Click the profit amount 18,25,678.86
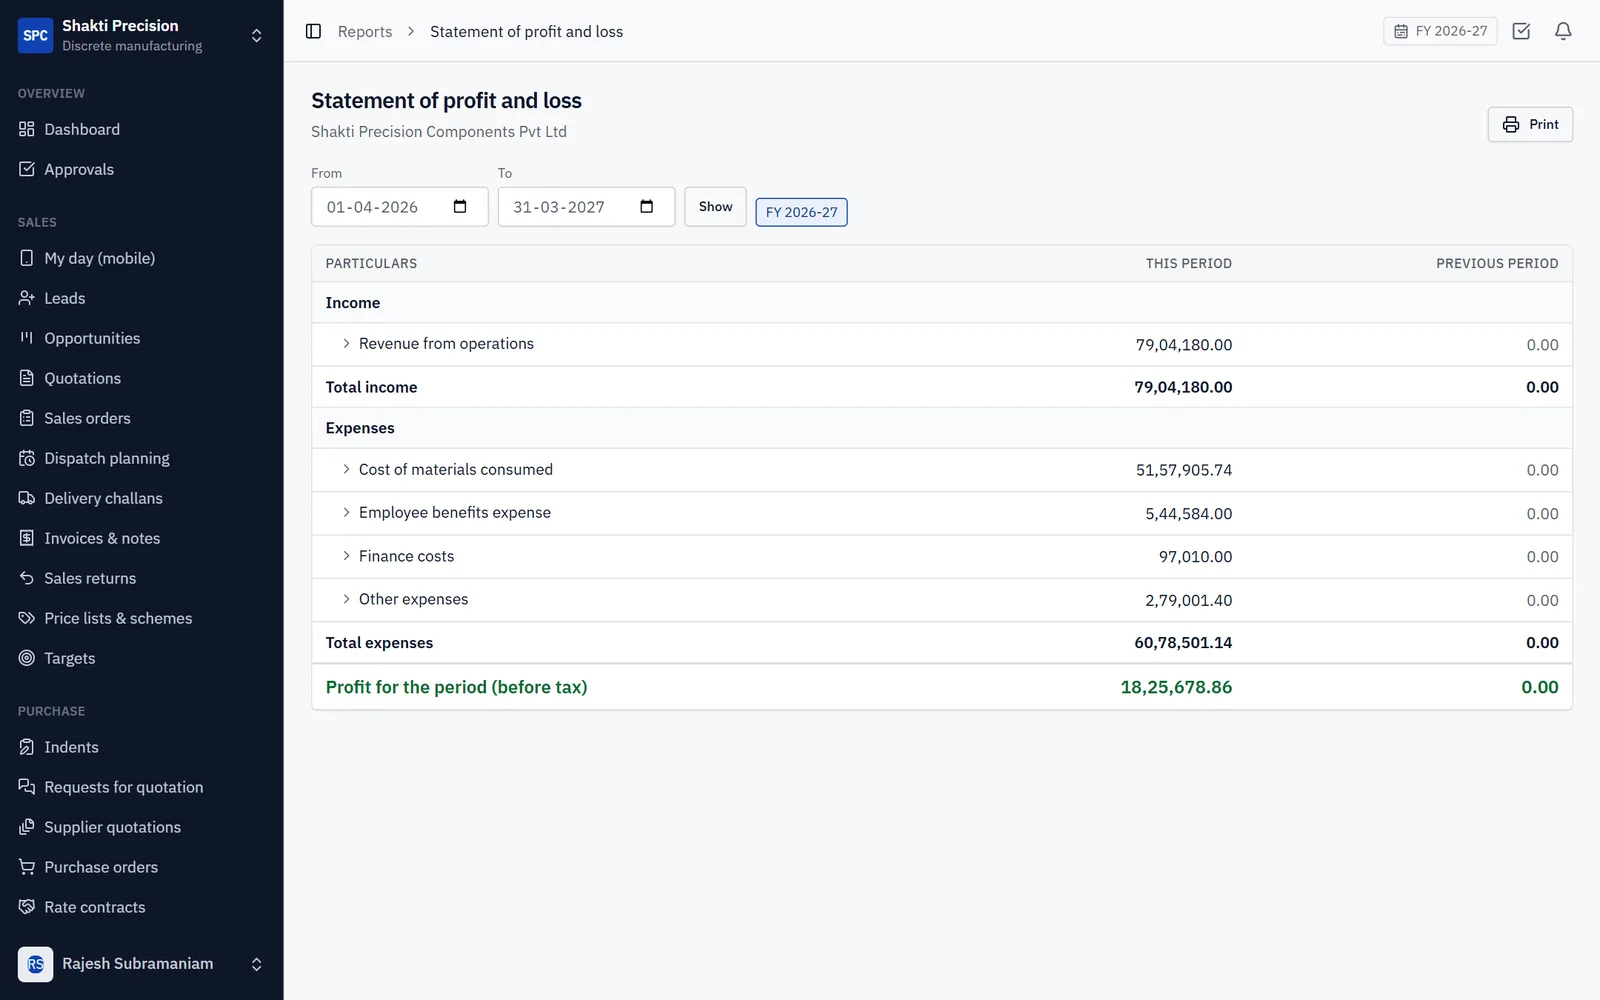 1176,687
